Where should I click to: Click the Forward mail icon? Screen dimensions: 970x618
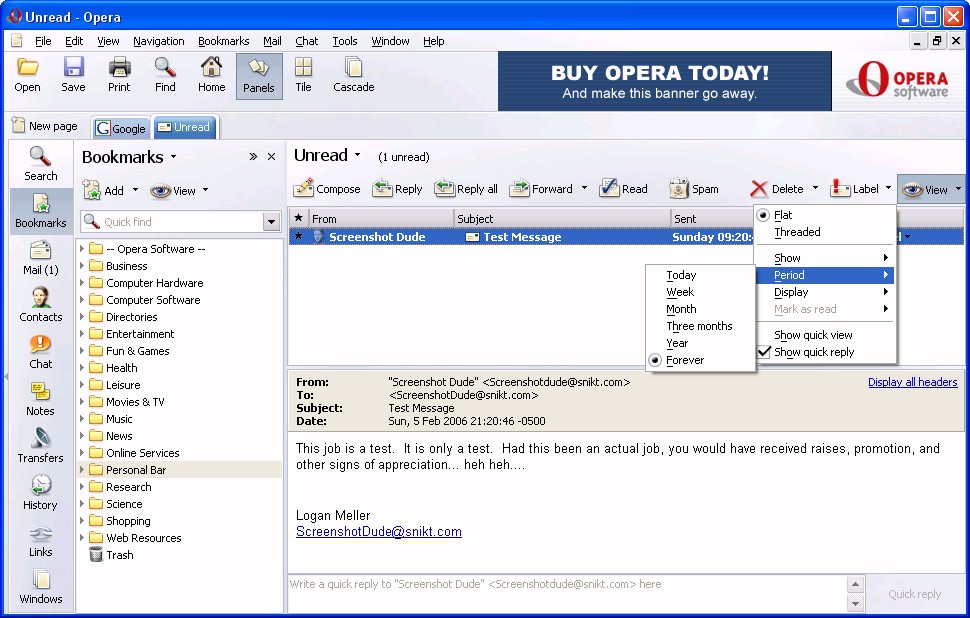(519, 188)
